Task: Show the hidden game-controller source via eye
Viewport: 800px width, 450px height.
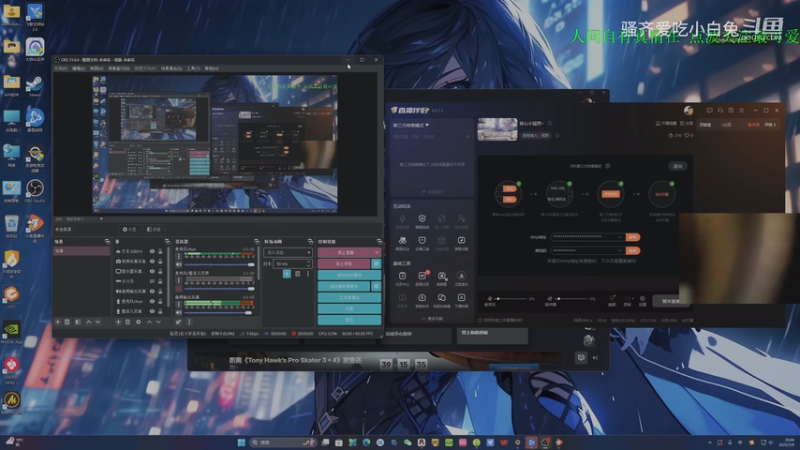Action: click(152, 281)
